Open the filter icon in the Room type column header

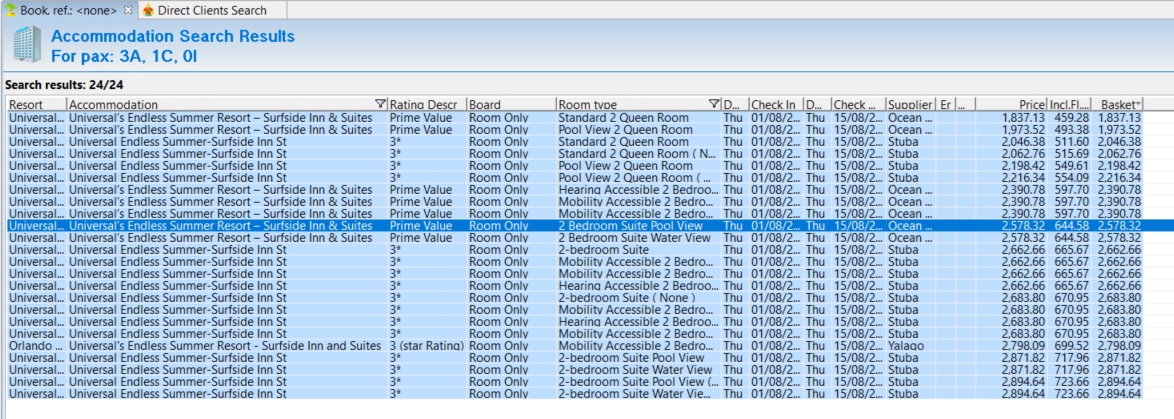point(714,105)
